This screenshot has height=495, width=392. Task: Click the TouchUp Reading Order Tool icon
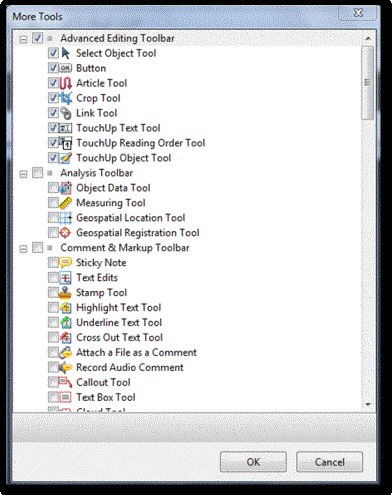[x=66, y=143]
